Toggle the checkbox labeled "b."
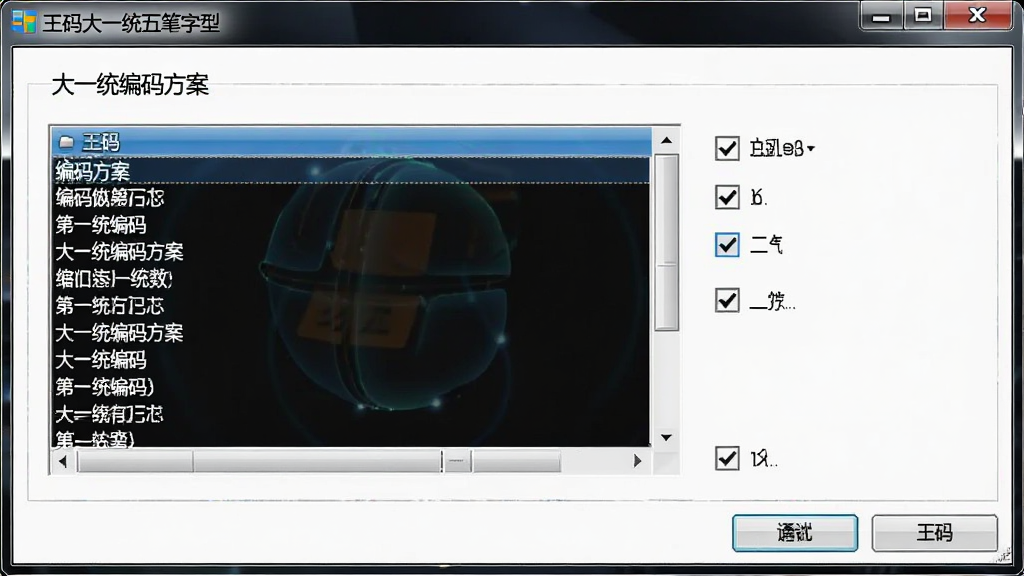This screenshot has height=576, width=1024. click(727, 197)
